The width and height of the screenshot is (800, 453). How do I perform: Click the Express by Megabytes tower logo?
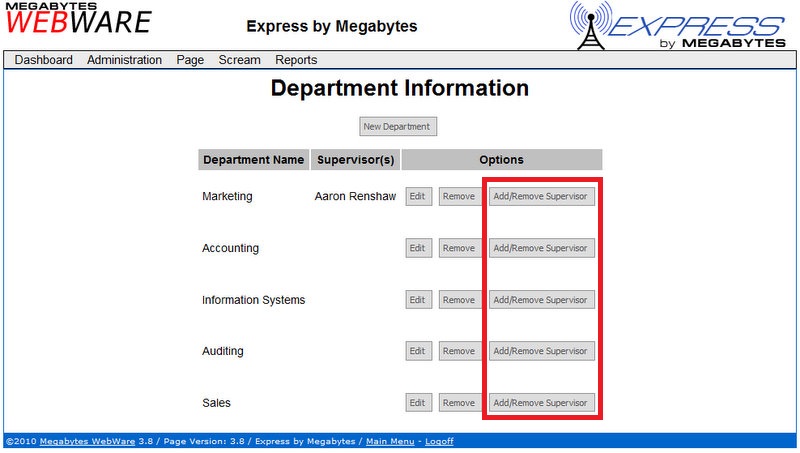point(676,26)
